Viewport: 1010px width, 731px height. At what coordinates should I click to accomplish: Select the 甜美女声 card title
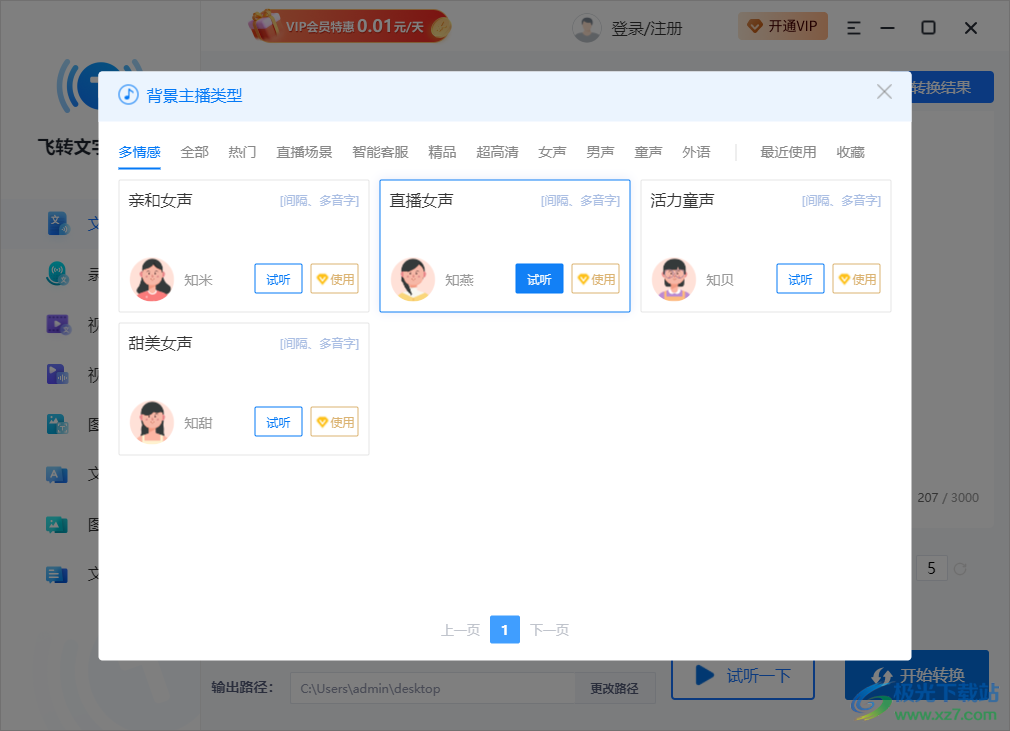tap(160, 343)
